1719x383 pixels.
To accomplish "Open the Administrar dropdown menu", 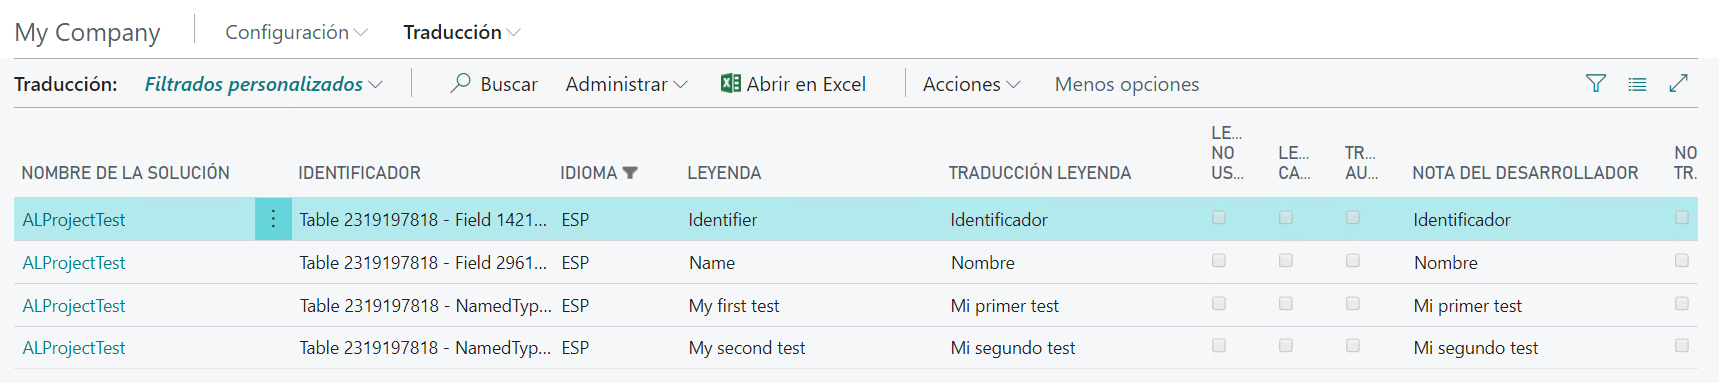I will (626, 84).
